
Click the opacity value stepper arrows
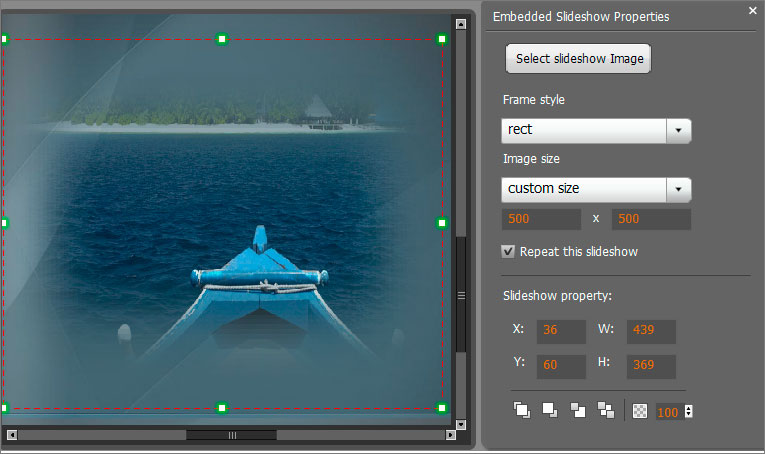[688, 410]
